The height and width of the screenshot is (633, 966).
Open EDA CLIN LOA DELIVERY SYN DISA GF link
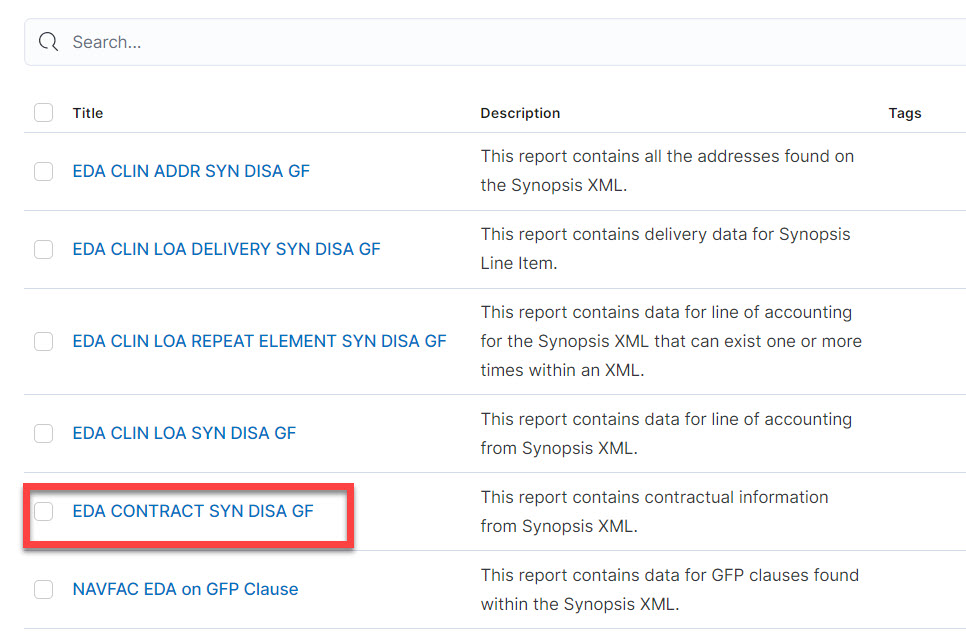pyautogui.click(x=226, y=249)
